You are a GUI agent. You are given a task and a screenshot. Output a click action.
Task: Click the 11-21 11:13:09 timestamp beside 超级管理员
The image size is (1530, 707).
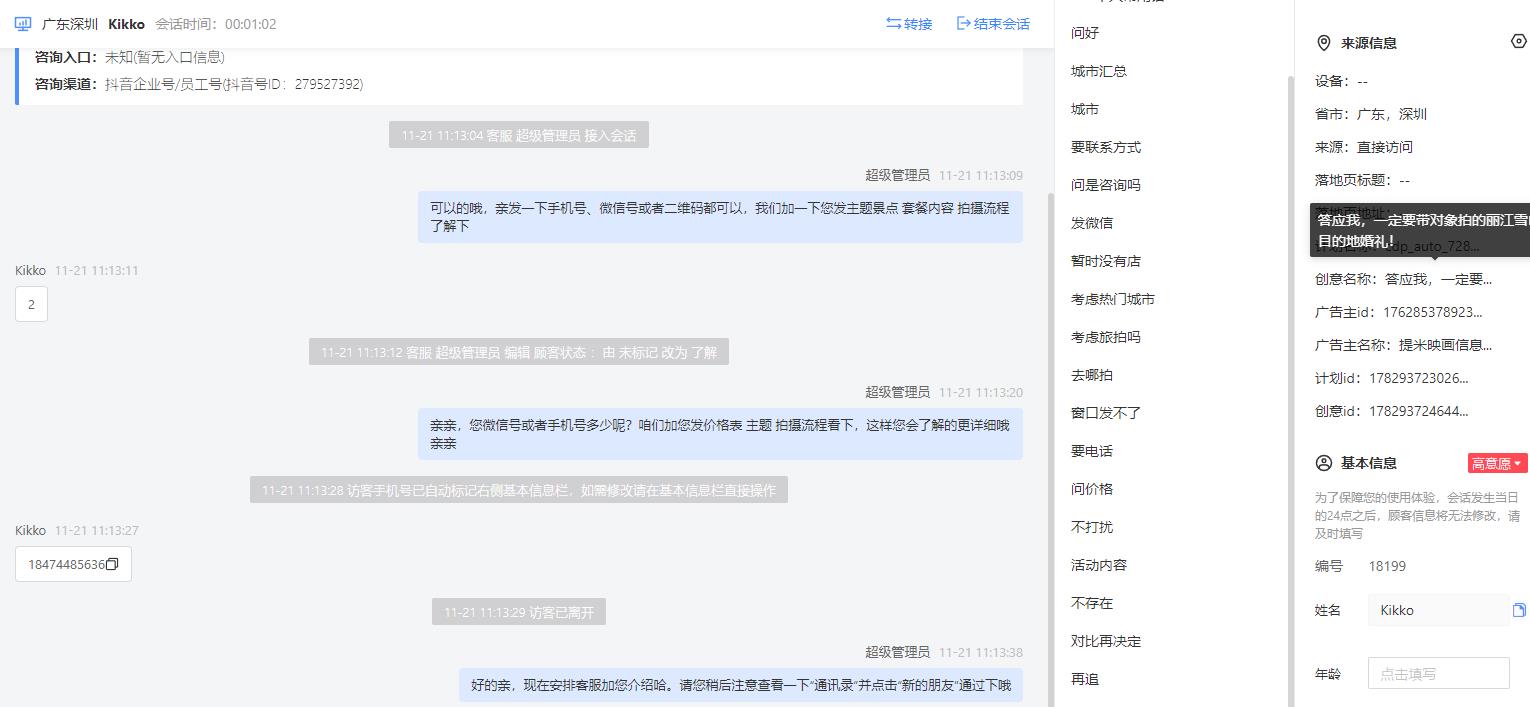[x=980, y=175]
